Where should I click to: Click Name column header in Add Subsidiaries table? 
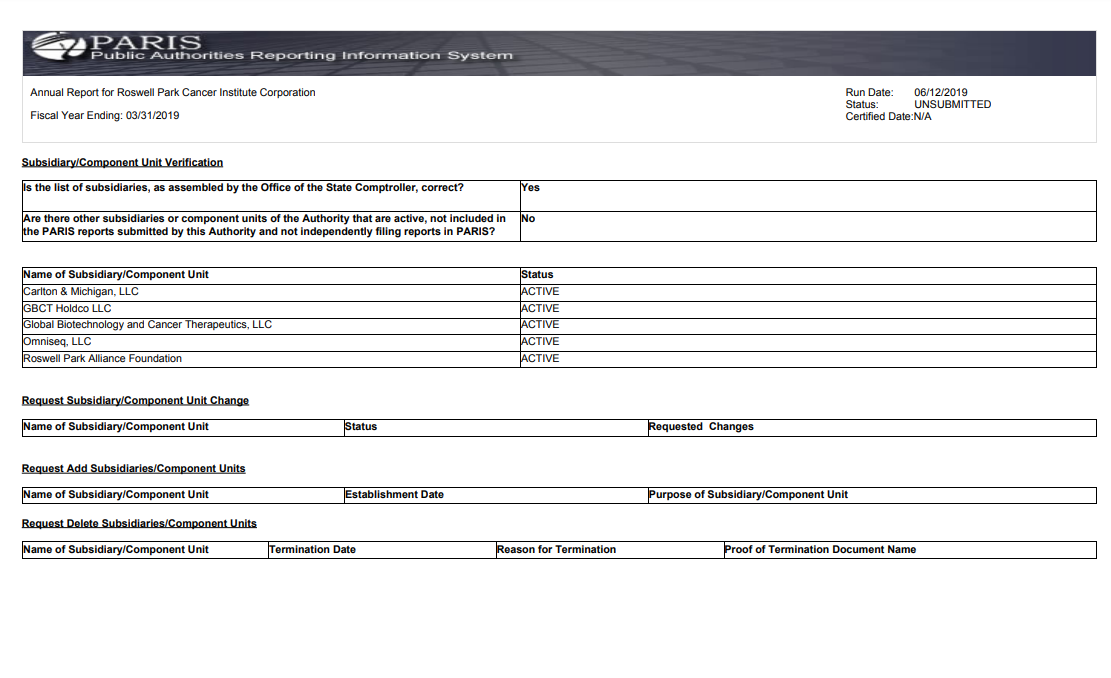116,495
